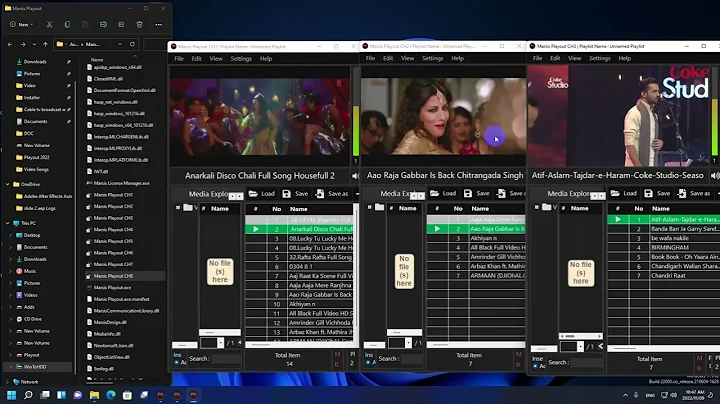Open New dropdown in File Explorer
Image resolution: width=720 pixels, height=404 pixels.
22,24
